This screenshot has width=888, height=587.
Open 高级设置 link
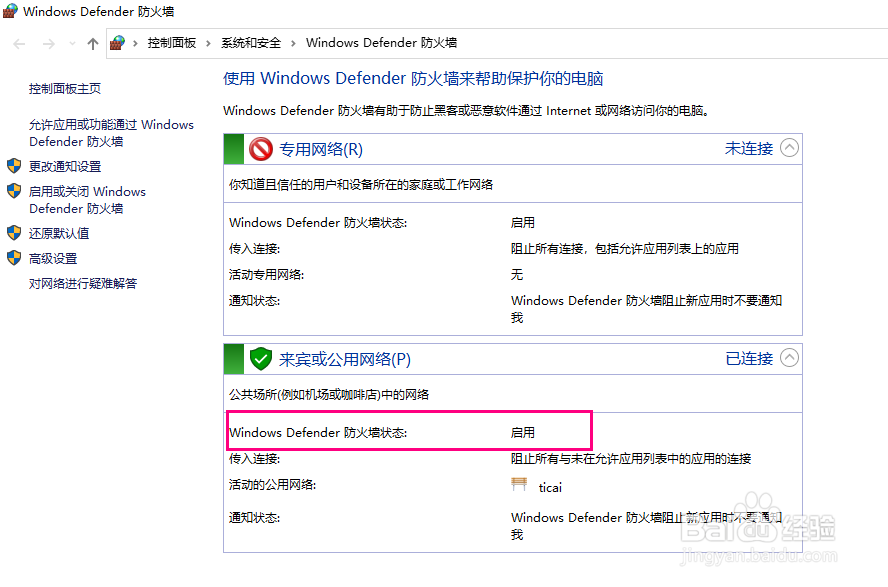pos(53,259)
